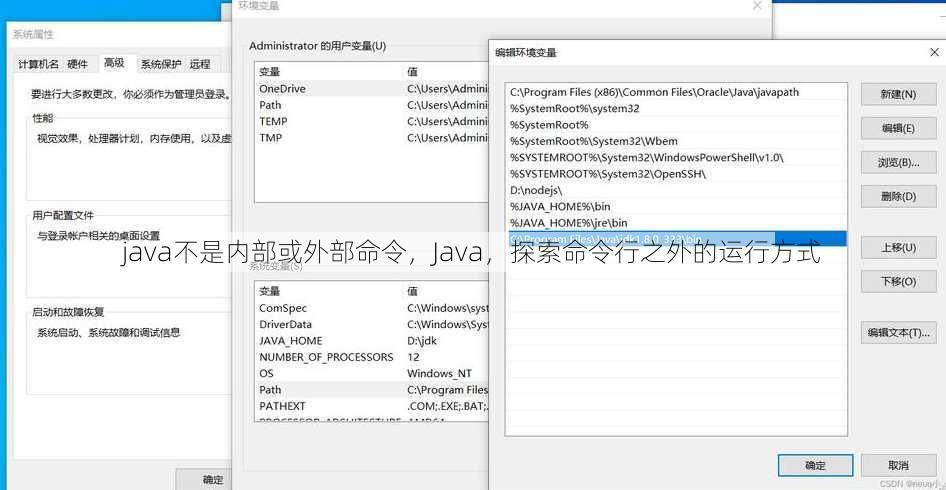Click the 删除(D) button

(x=898, y=197)
